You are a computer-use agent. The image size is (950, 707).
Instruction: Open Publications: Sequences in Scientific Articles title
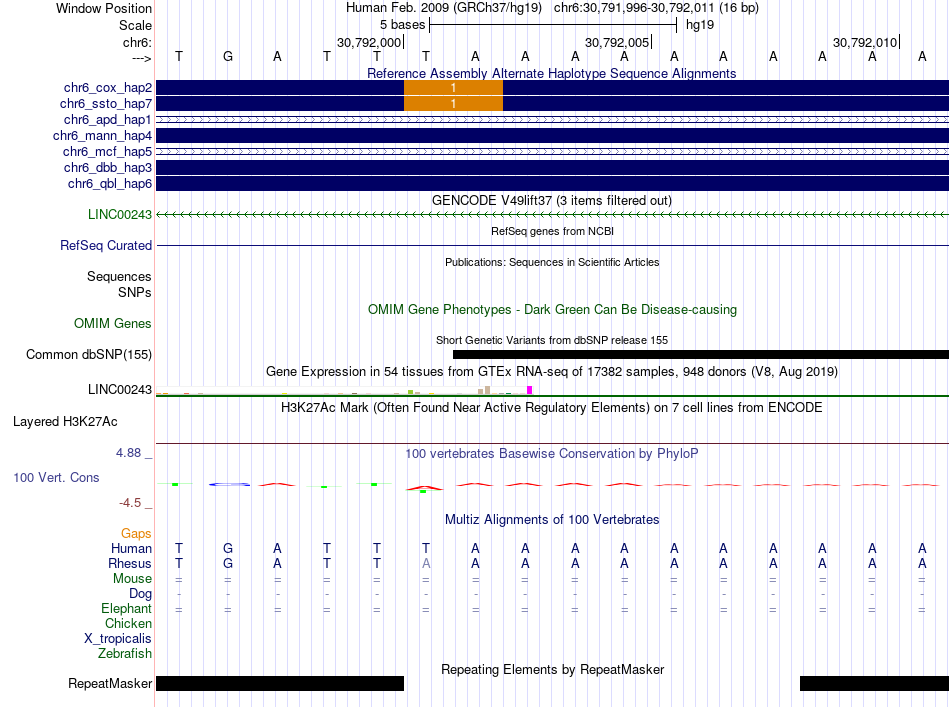552,262
